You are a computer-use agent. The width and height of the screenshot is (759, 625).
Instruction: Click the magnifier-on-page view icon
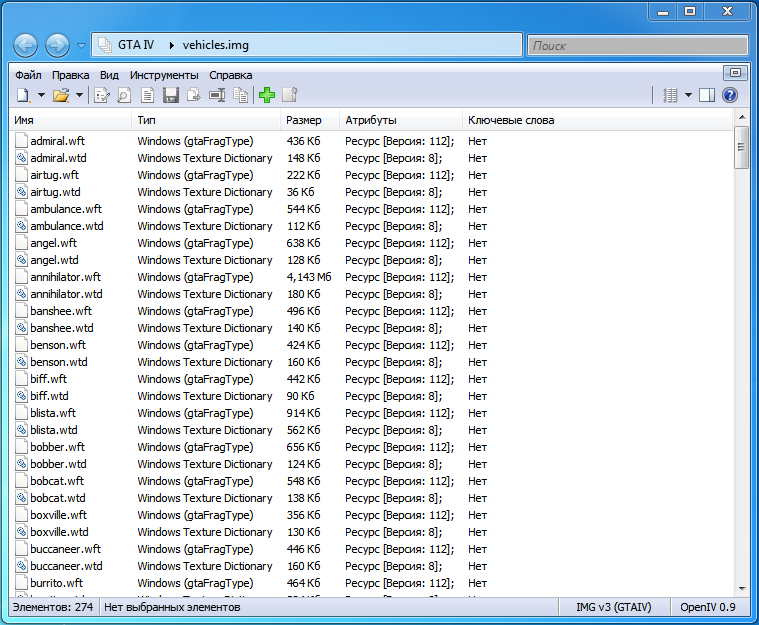click(x=124, y=95)
